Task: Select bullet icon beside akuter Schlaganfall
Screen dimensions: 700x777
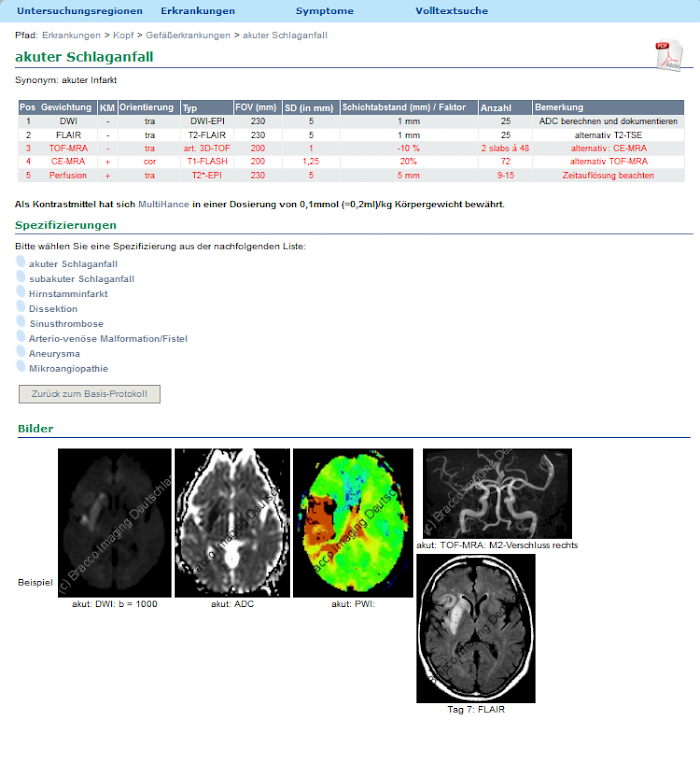Action: [x=21, y=262]
